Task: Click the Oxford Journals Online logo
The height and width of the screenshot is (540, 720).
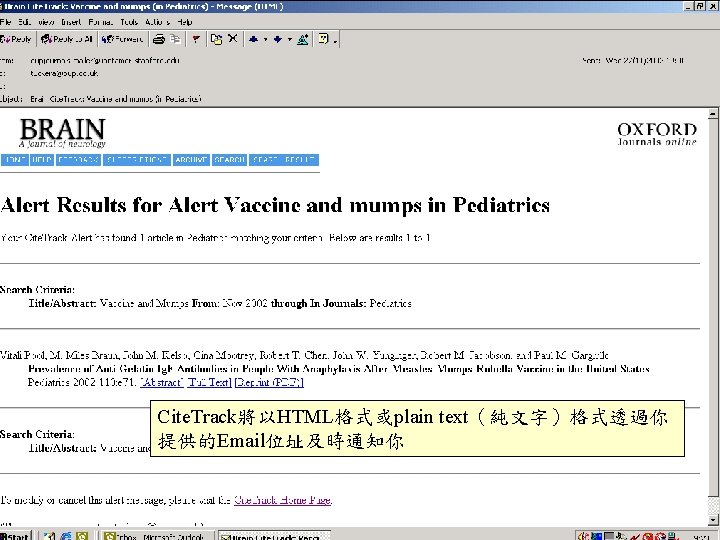Action: pyautogui.click(x=657, y=134)
